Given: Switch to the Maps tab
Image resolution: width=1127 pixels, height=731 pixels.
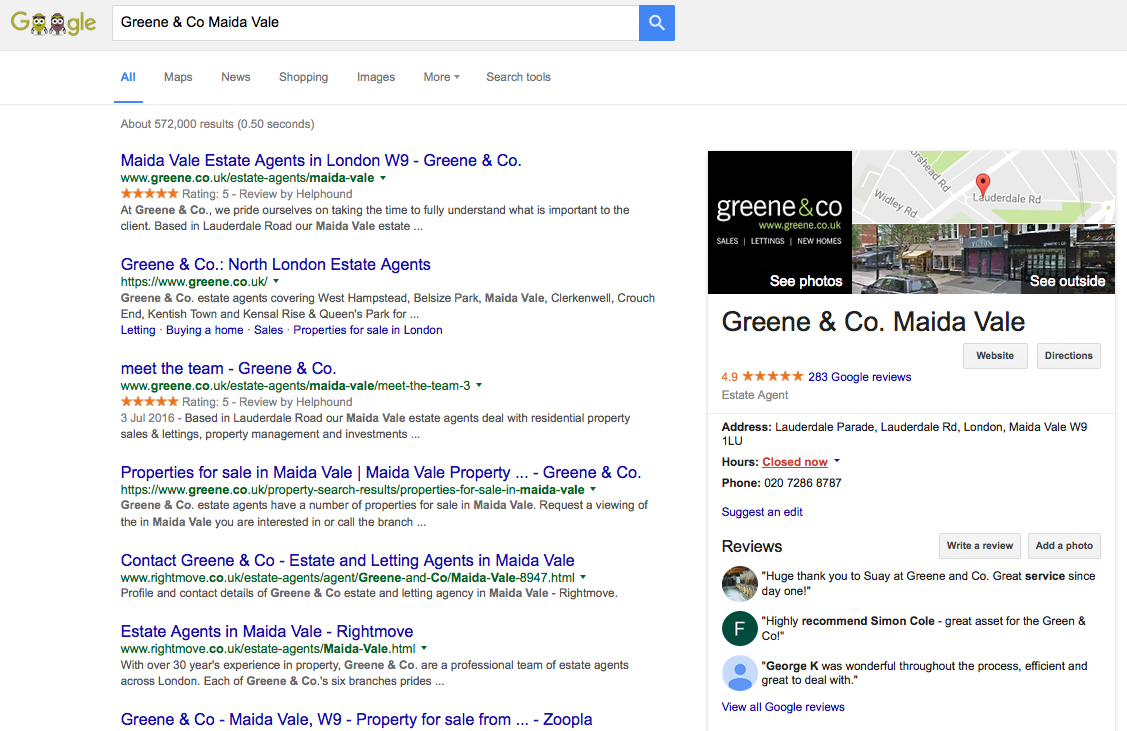Looking at the screenshot, I should tap(178, 77).
